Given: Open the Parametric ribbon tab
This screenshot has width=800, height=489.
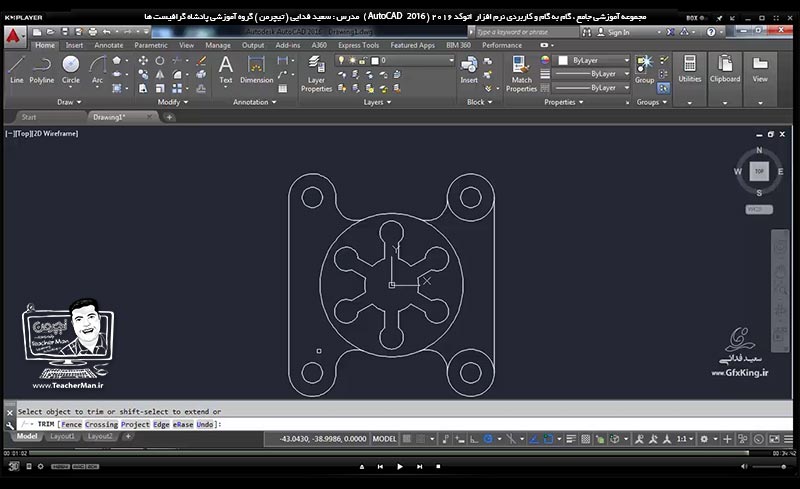Looking at the screenshot, I should pos(151,45).
